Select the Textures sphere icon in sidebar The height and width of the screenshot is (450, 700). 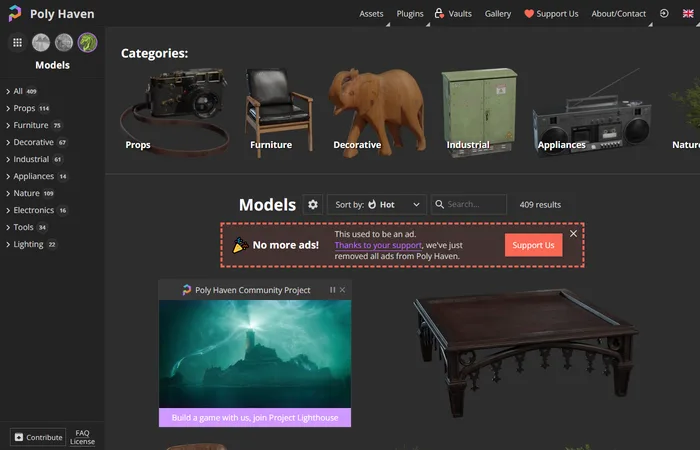tap(64, 43)
